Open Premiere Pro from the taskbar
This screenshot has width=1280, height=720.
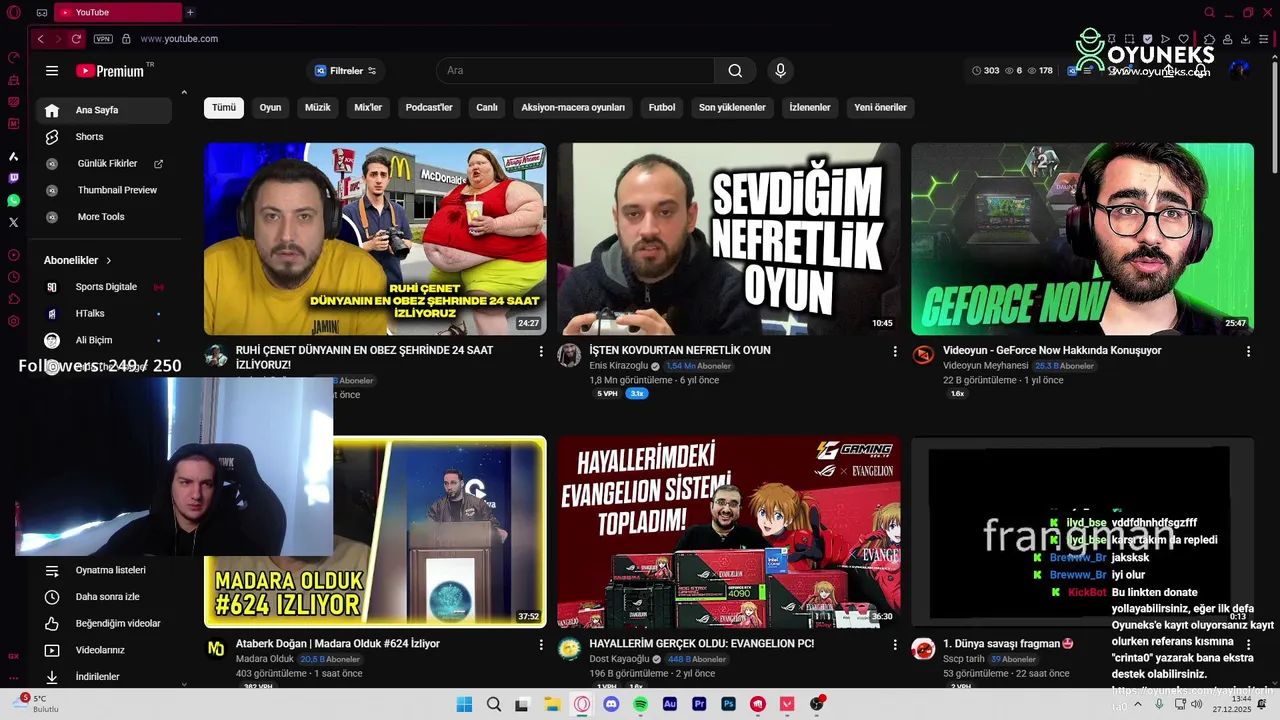click(699, 704)
